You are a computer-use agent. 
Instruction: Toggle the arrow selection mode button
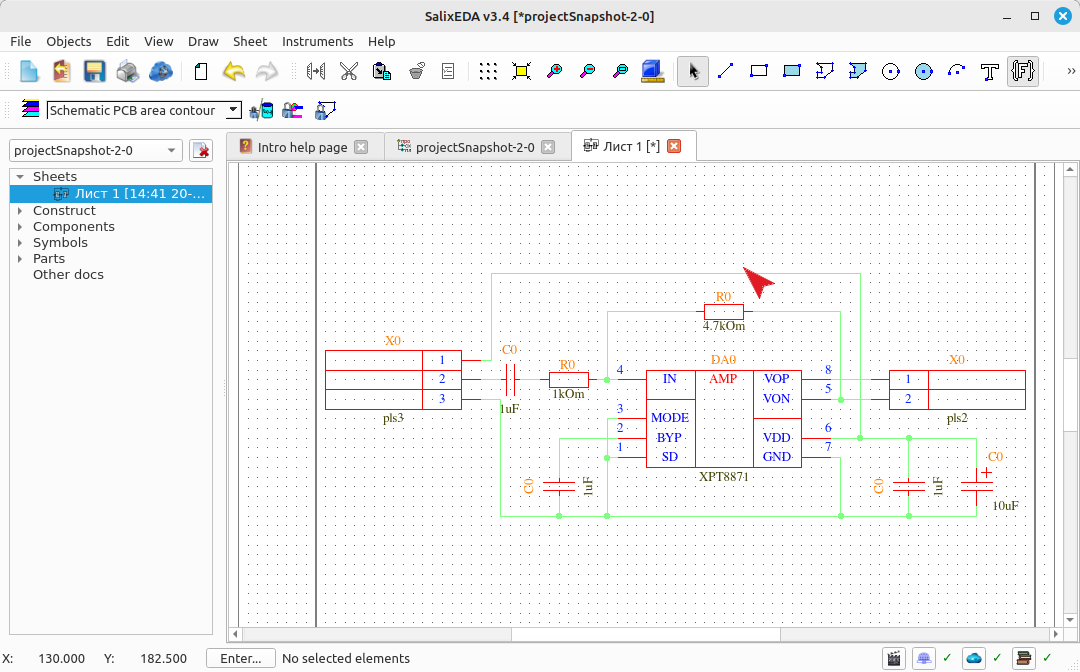point(692,71)
